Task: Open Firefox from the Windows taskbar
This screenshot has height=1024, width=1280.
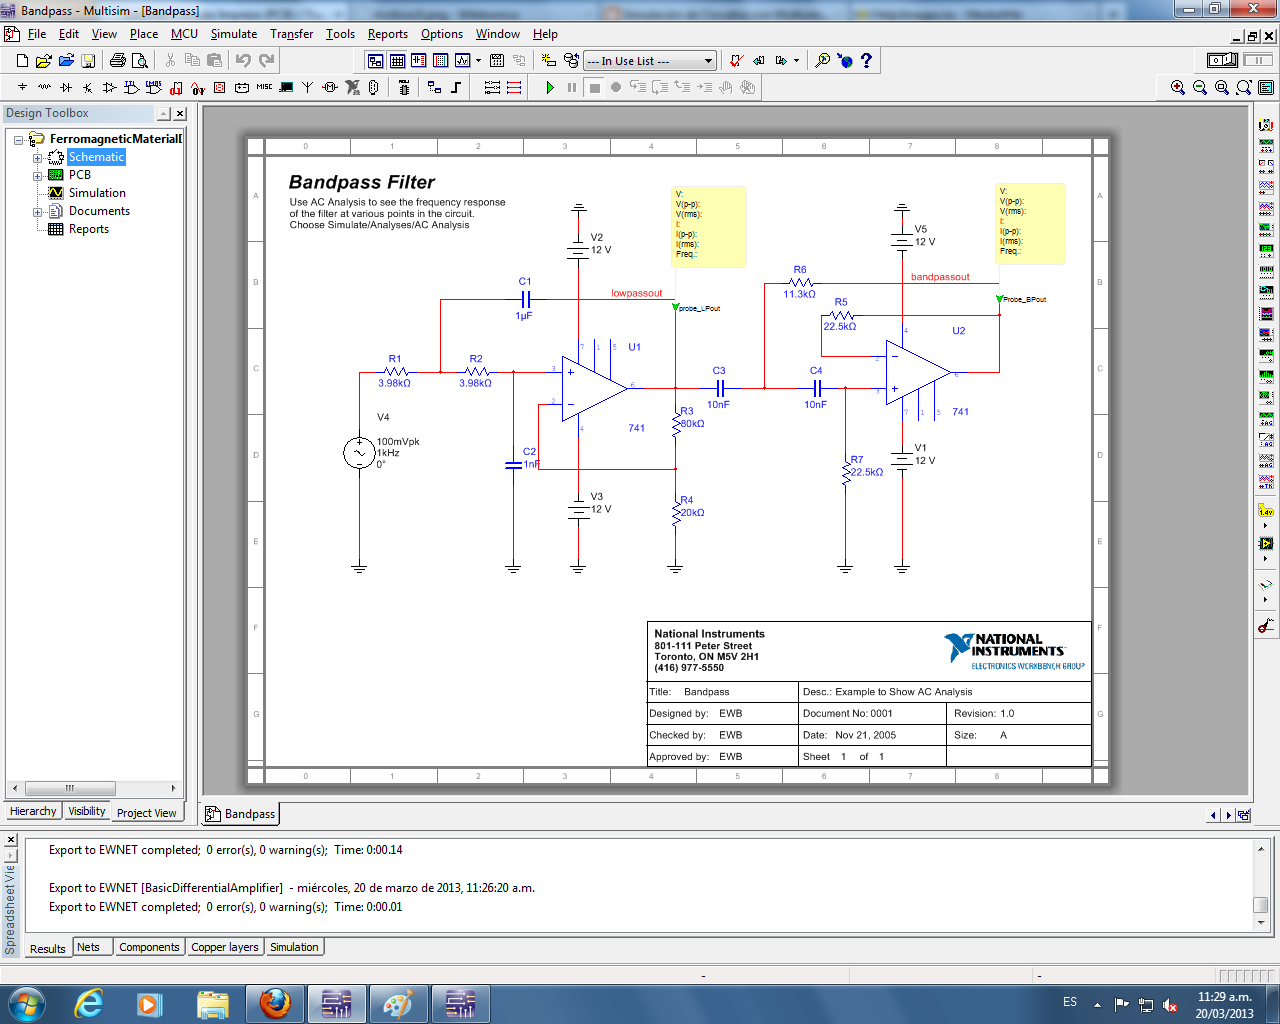Action: pyautogui.click(x=274, y=1003)
